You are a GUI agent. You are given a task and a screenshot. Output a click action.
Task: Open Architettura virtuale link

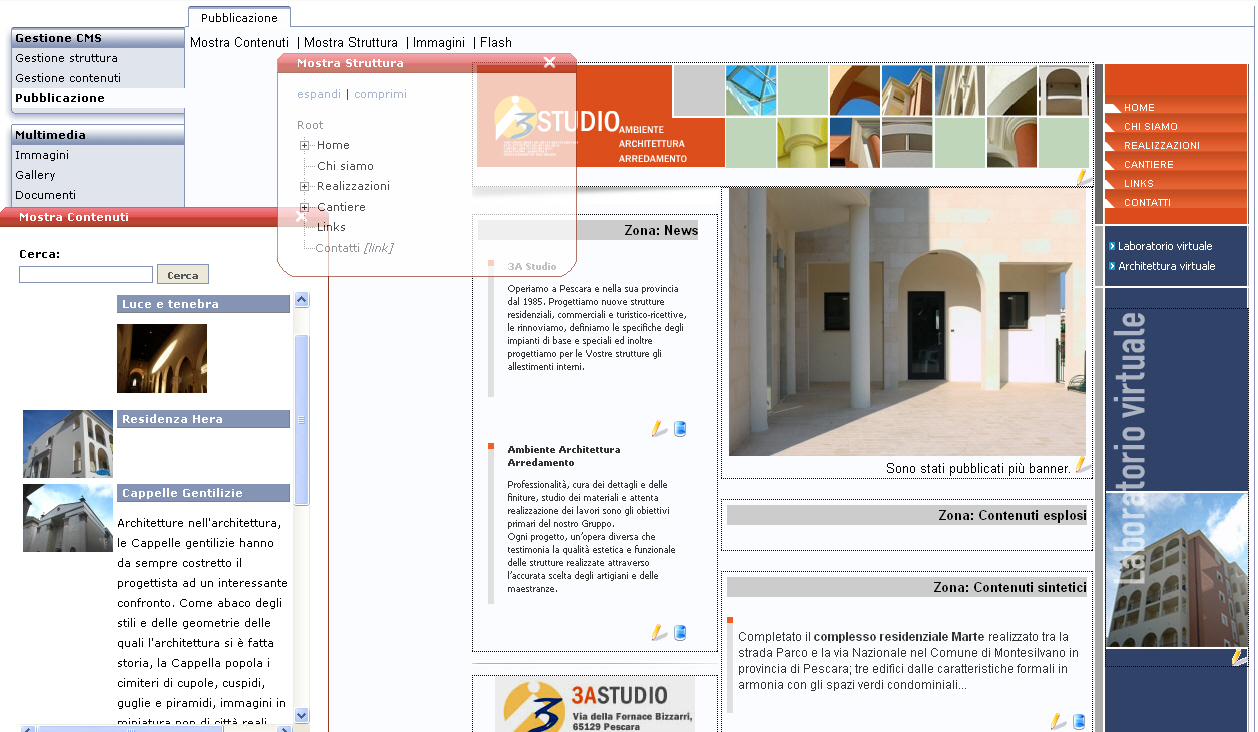click(x=1166, y=266)
